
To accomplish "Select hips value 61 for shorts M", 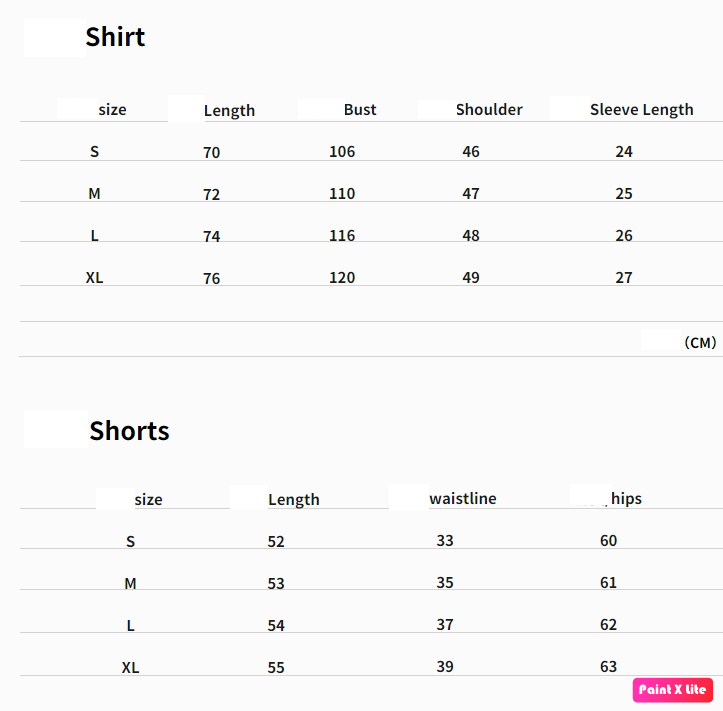I will pyautogui.click(x=609, y=583).
